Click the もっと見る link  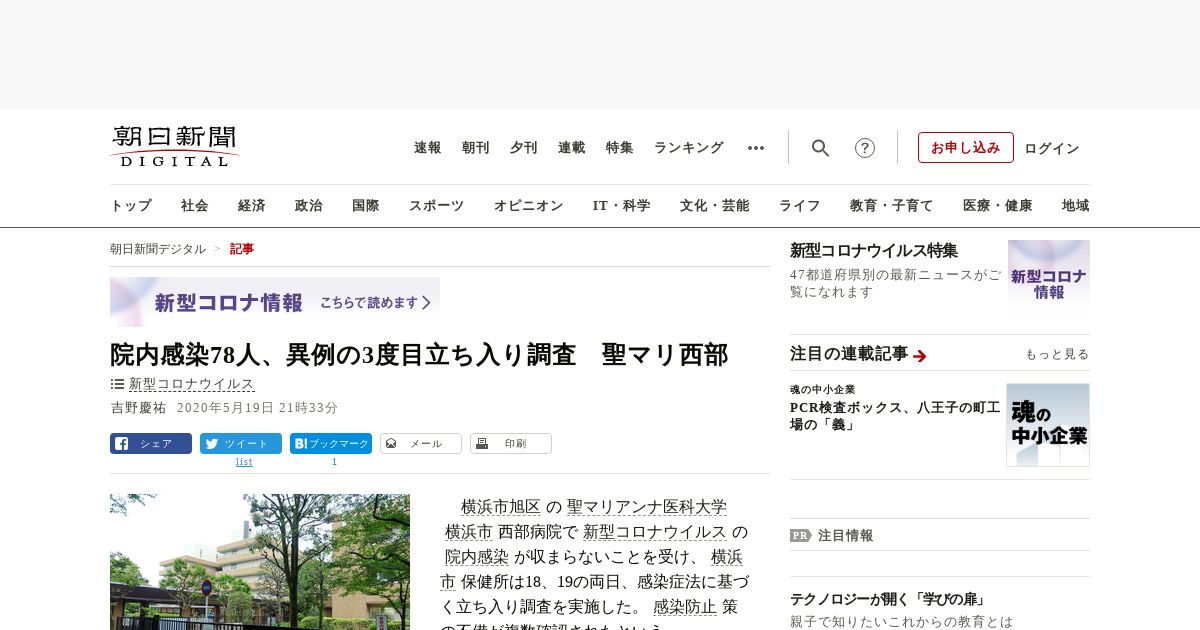1057,354
